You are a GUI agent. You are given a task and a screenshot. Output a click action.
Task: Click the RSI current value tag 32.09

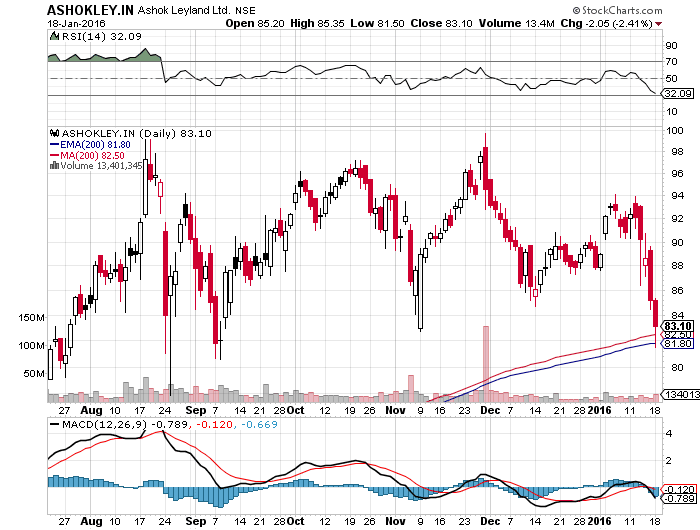coord(678,93)
